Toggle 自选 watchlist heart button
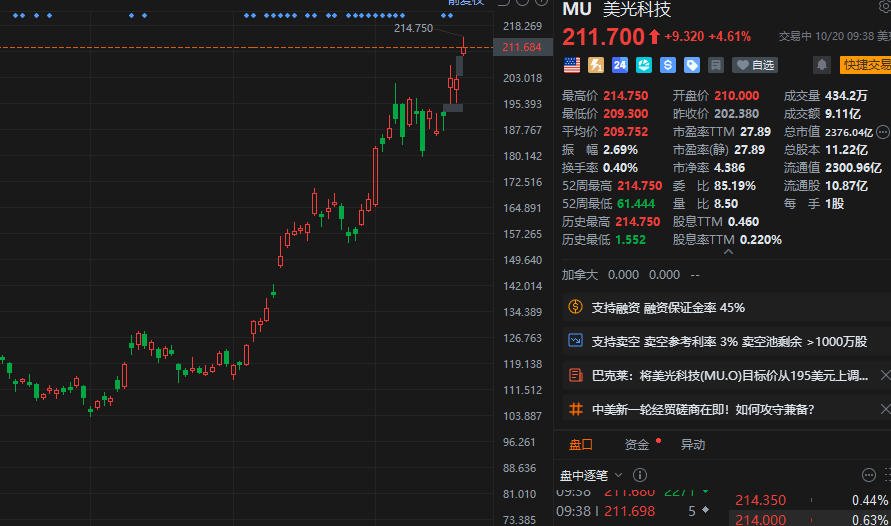Screen dimensions: 891x526 tap(755, 65)
